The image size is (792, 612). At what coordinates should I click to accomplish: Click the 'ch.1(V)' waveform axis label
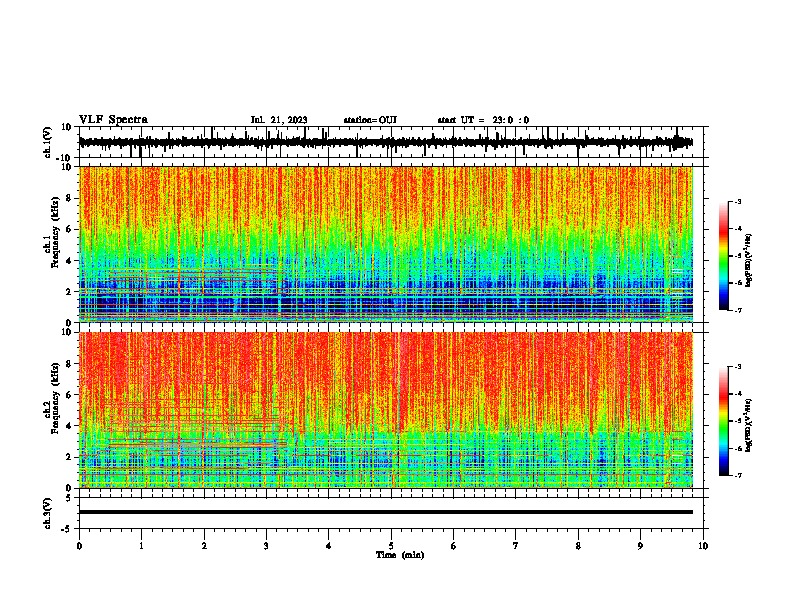48,142
